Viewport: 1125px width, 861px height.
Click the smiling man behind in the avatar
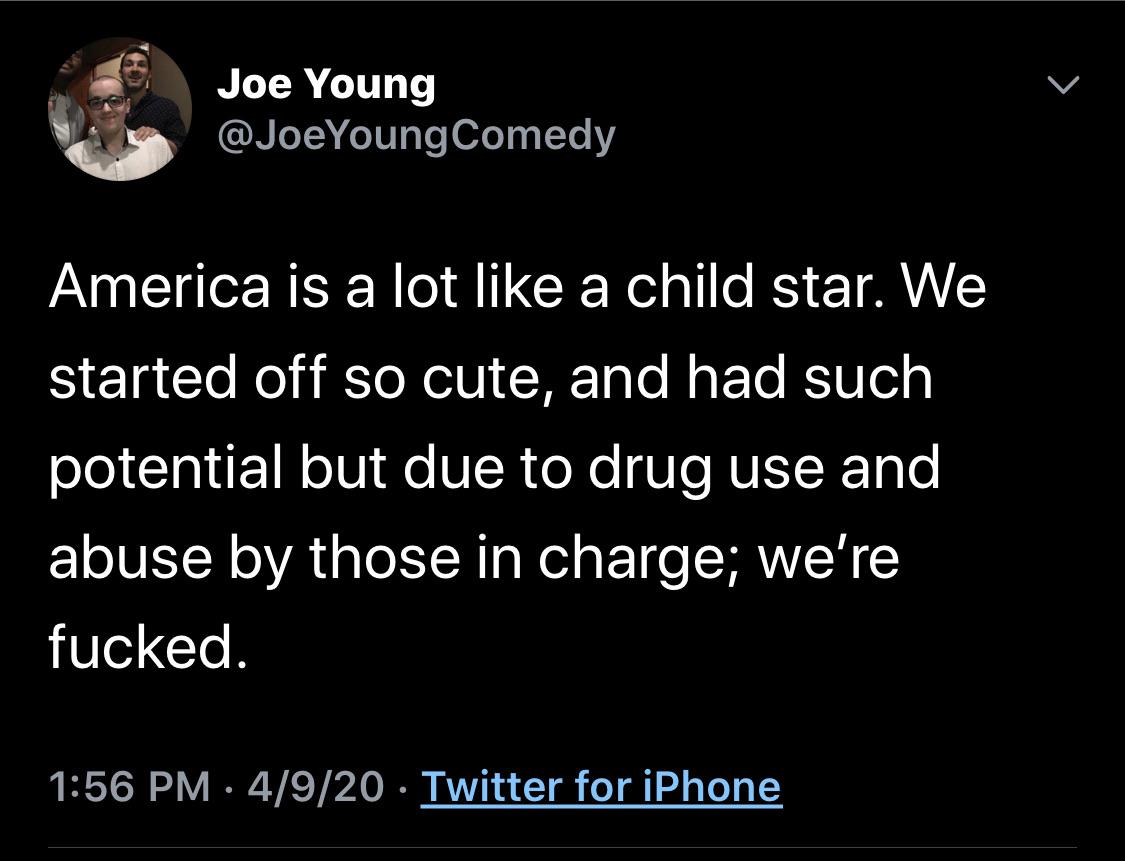click(x=135, y=70)
